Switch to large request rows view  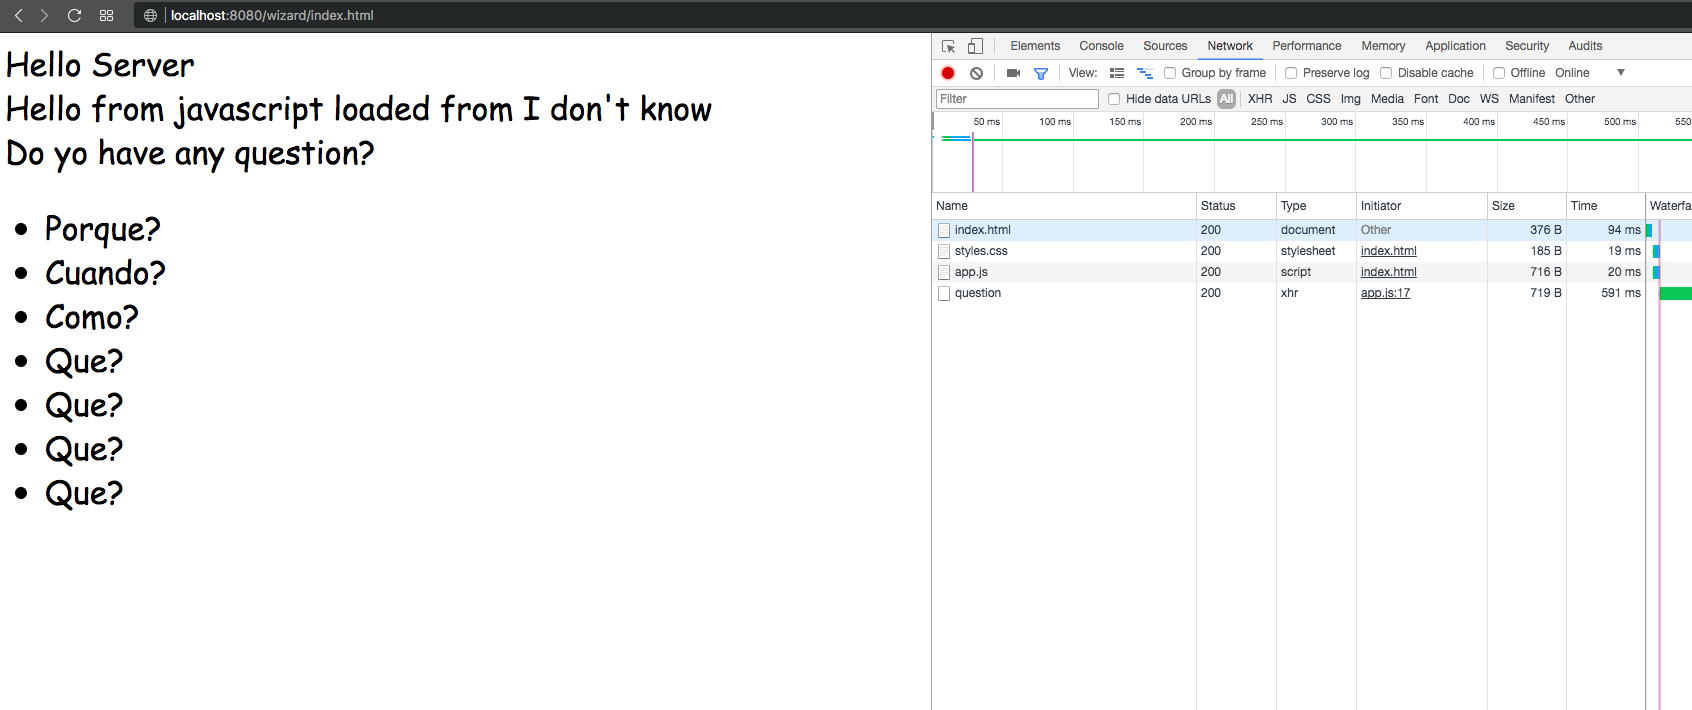tap(1117, 73)
